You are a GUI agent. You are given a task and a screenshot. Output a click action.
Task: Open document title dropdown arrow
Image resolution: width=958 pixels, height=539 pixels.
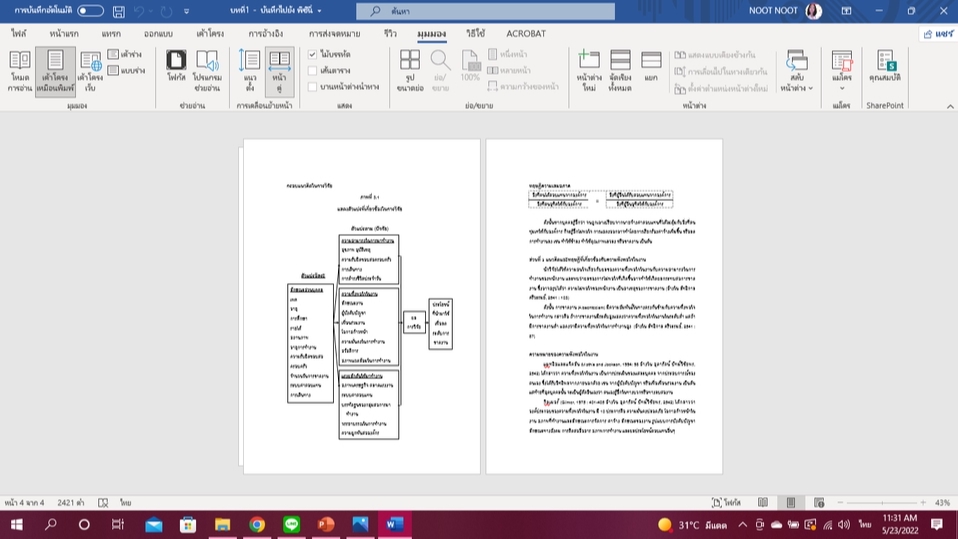(319, 11)
